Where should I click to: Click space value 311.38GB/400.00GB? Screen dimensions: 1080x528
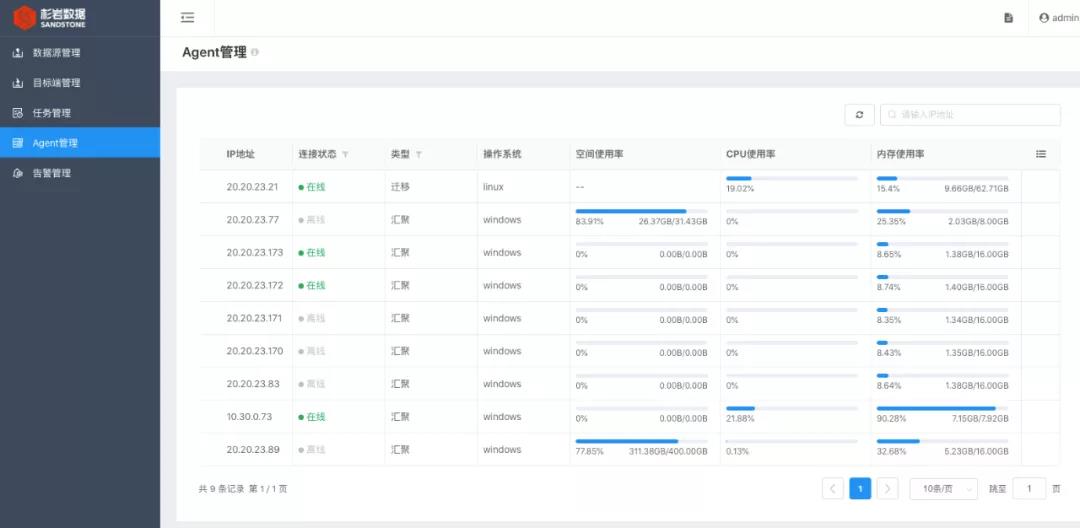(668, 452)
